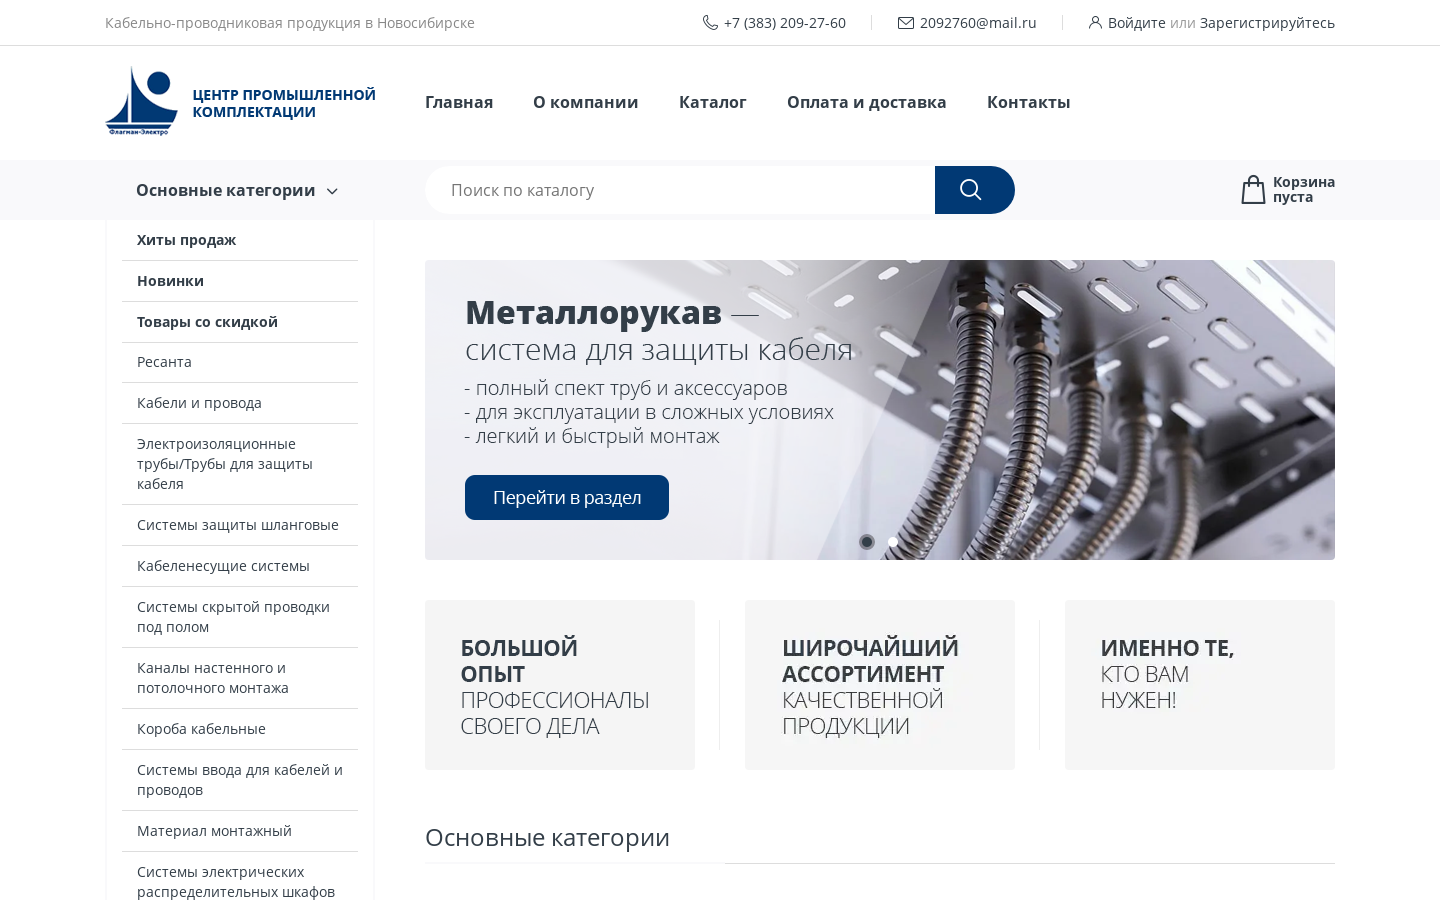Image resolution: width=1440 pixels, height=900 pixels.
Task: Open the Главная menu item
Action: (459, 102)
